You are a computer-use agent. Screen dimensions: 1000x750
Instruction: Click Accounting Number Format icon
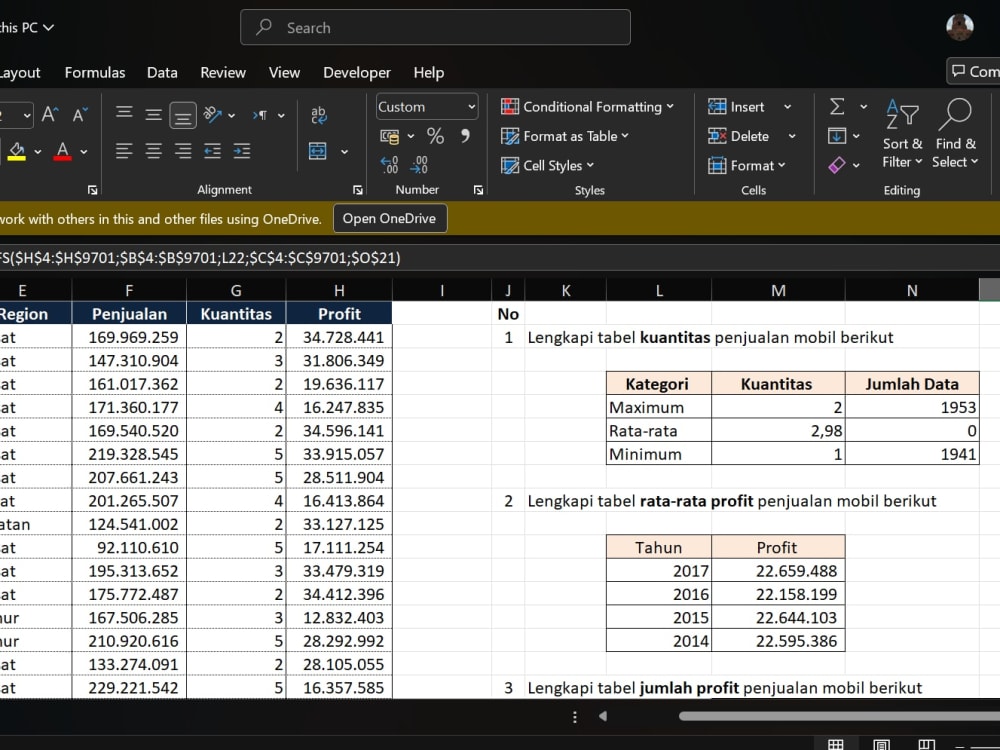[389, 136]
